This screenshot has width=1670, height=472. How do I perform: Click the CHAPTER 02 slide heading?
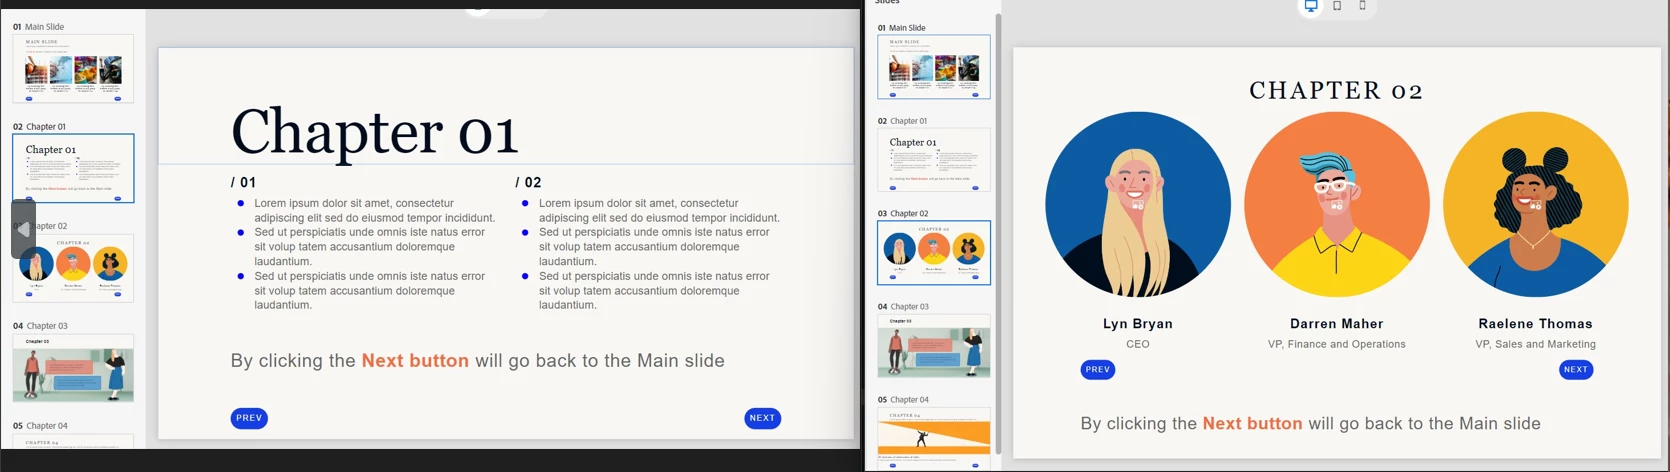coord(1337,91)
